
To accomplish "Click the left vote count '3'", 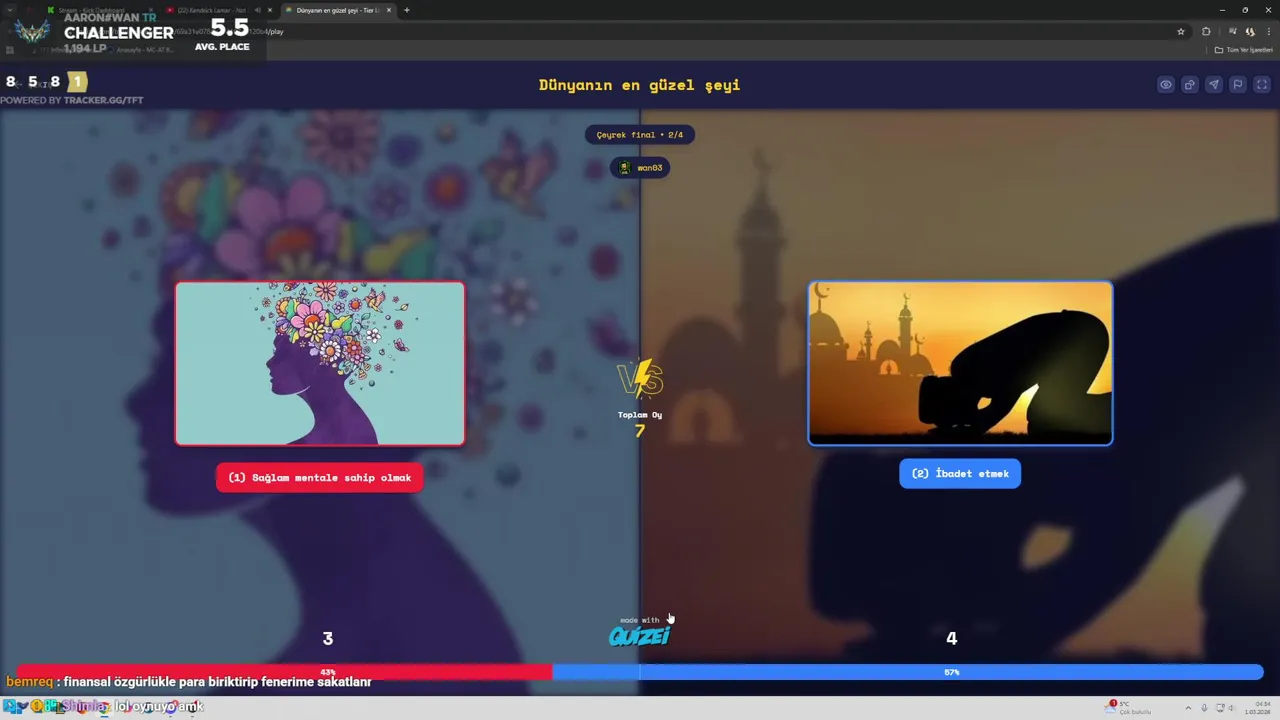I will (327, 638).
